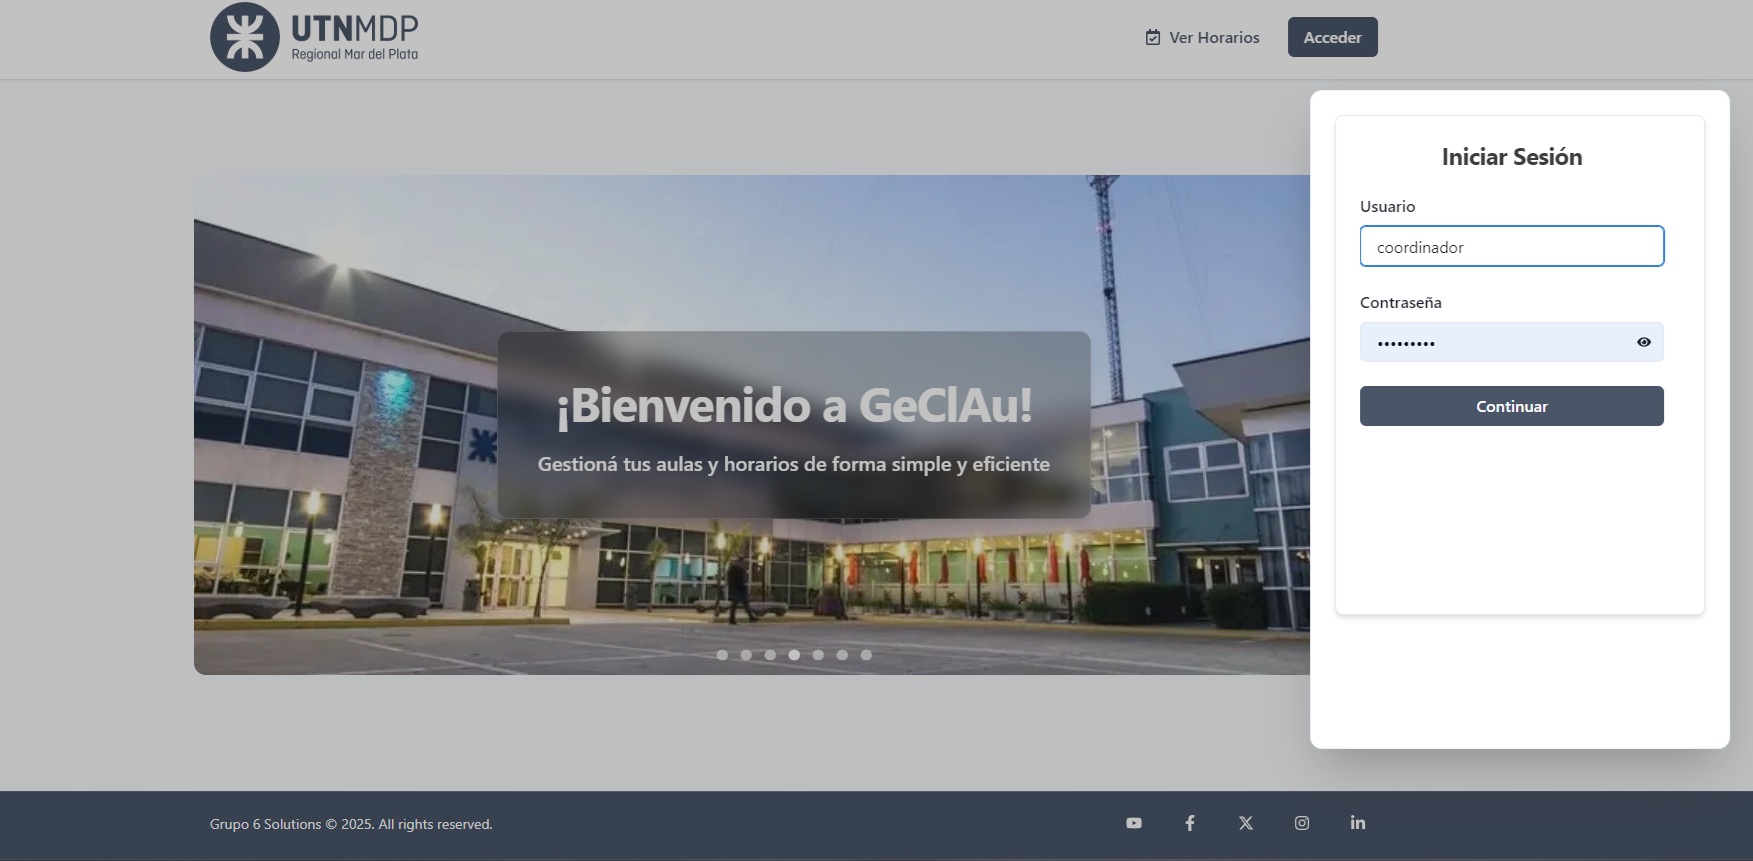Open the Facebook icon in footer
This screenshot has width=1753, height=861.
tap(1190, 823)
